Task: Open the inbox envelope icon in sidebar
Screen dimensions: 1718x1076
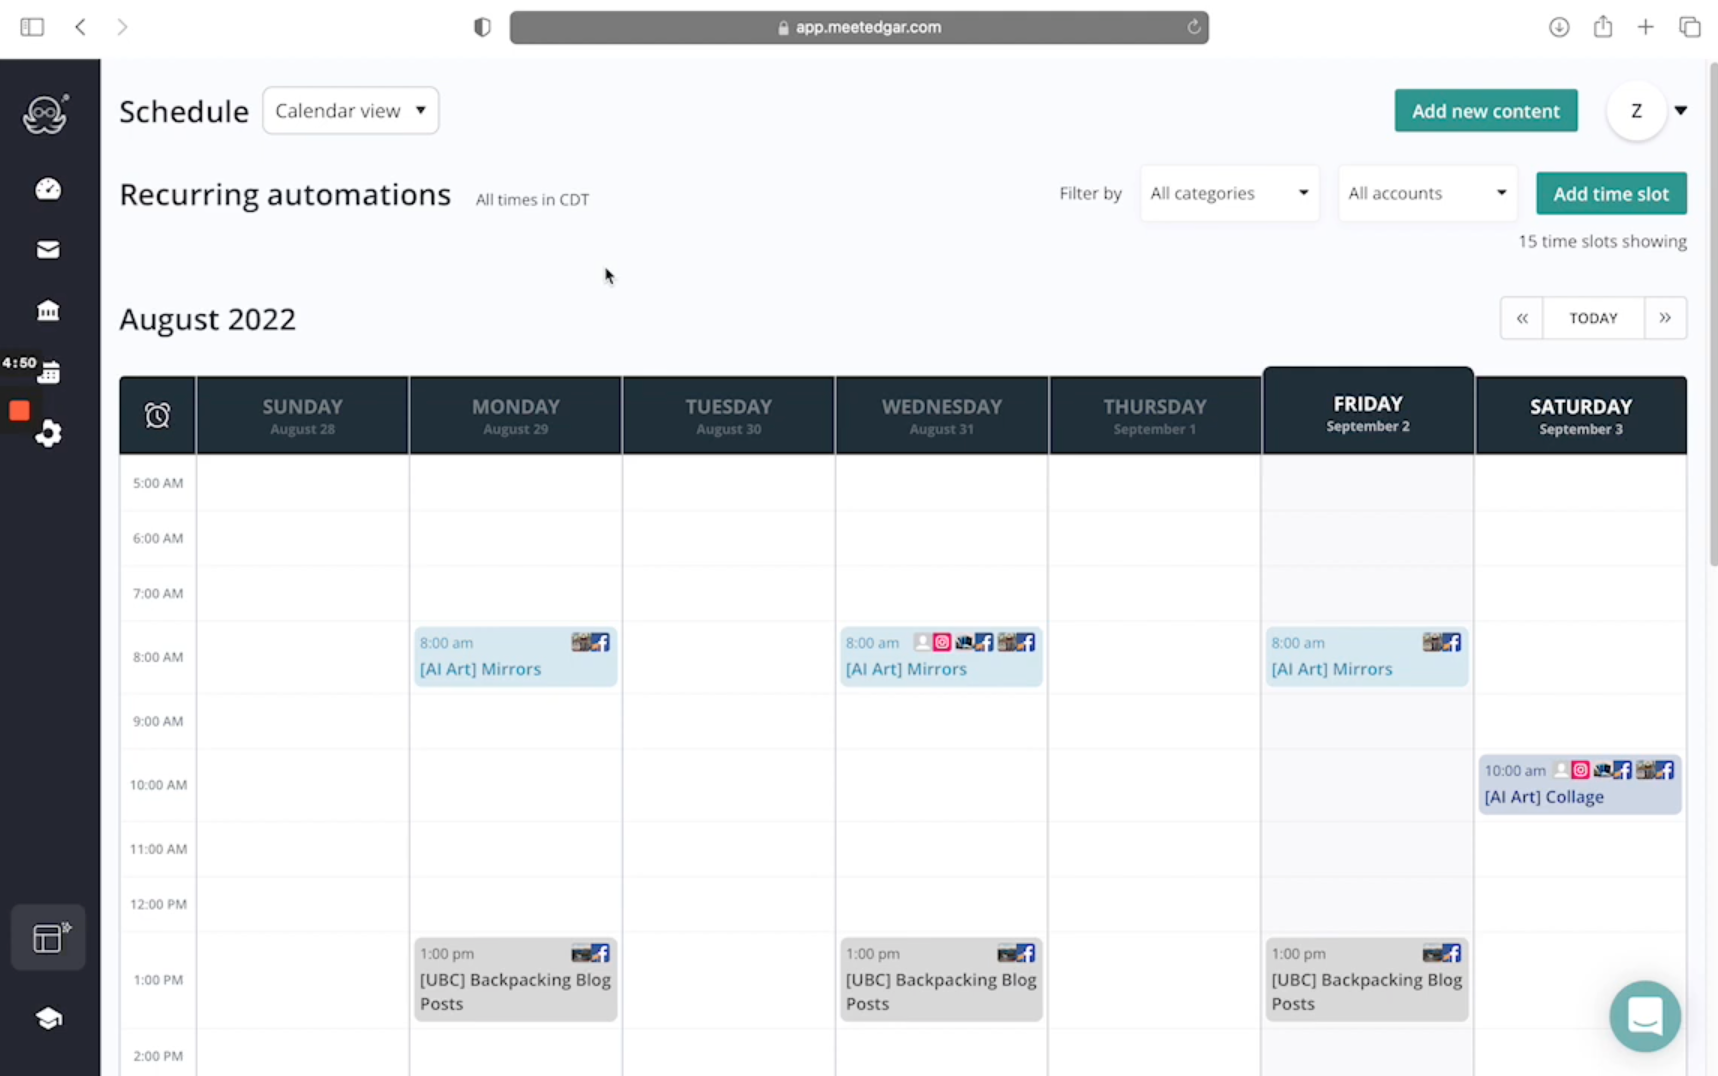Action: click(x=48, y=249)
